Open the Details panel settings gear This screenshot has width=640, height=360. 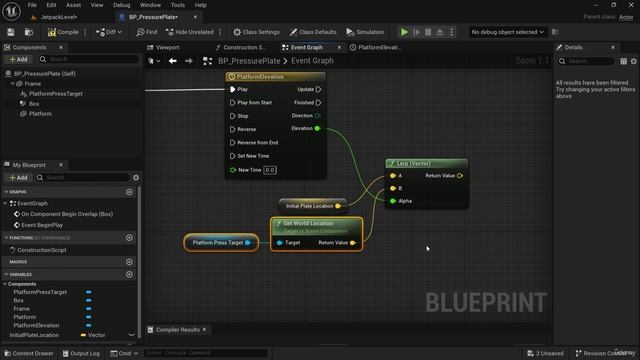pos(633,61)
